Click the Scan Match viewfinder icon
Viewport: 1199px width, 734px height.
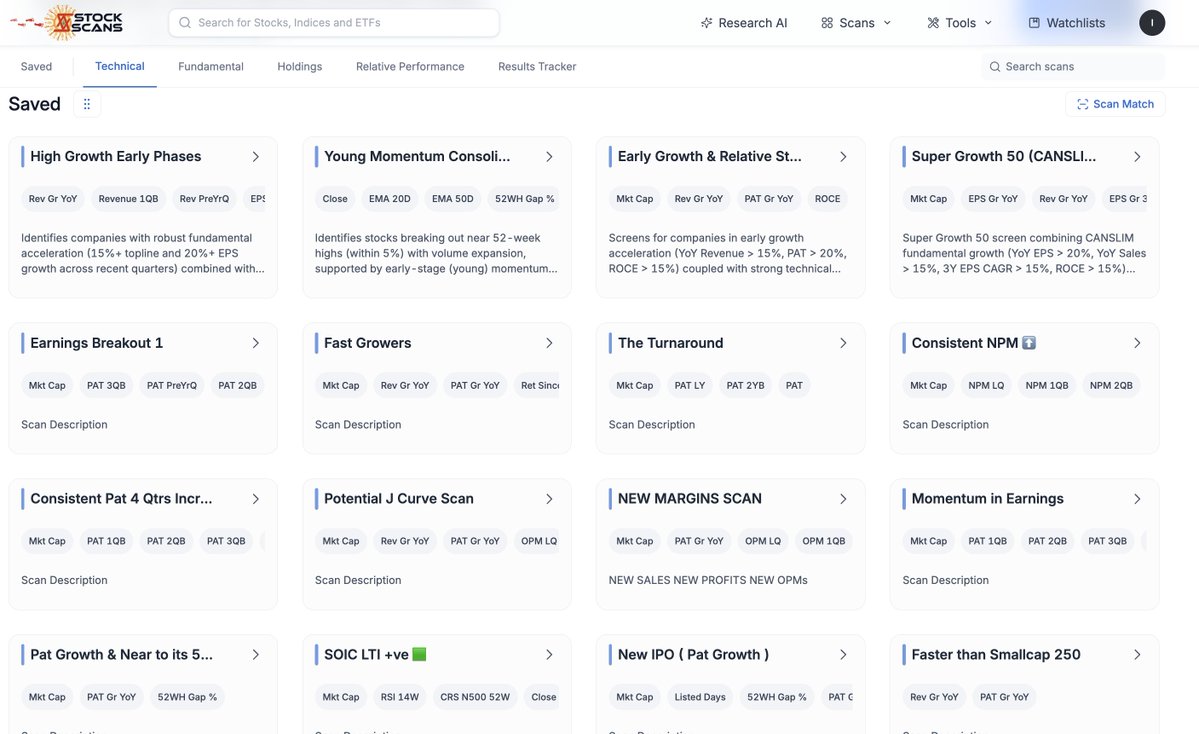tap(1083, 104)
